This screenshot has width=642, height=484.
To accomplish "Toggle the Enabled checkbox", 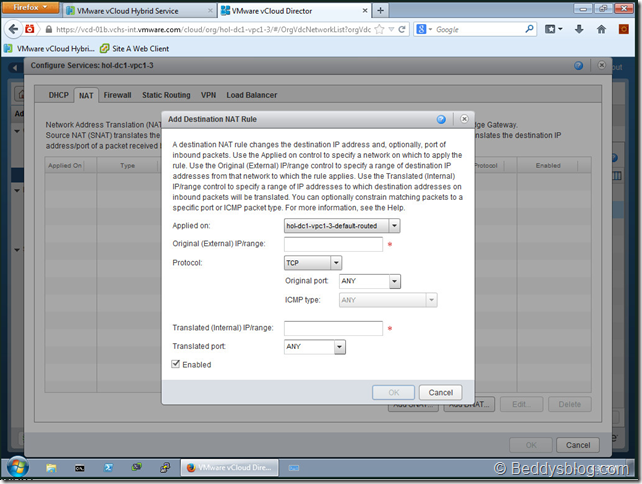I will (176, 364).
